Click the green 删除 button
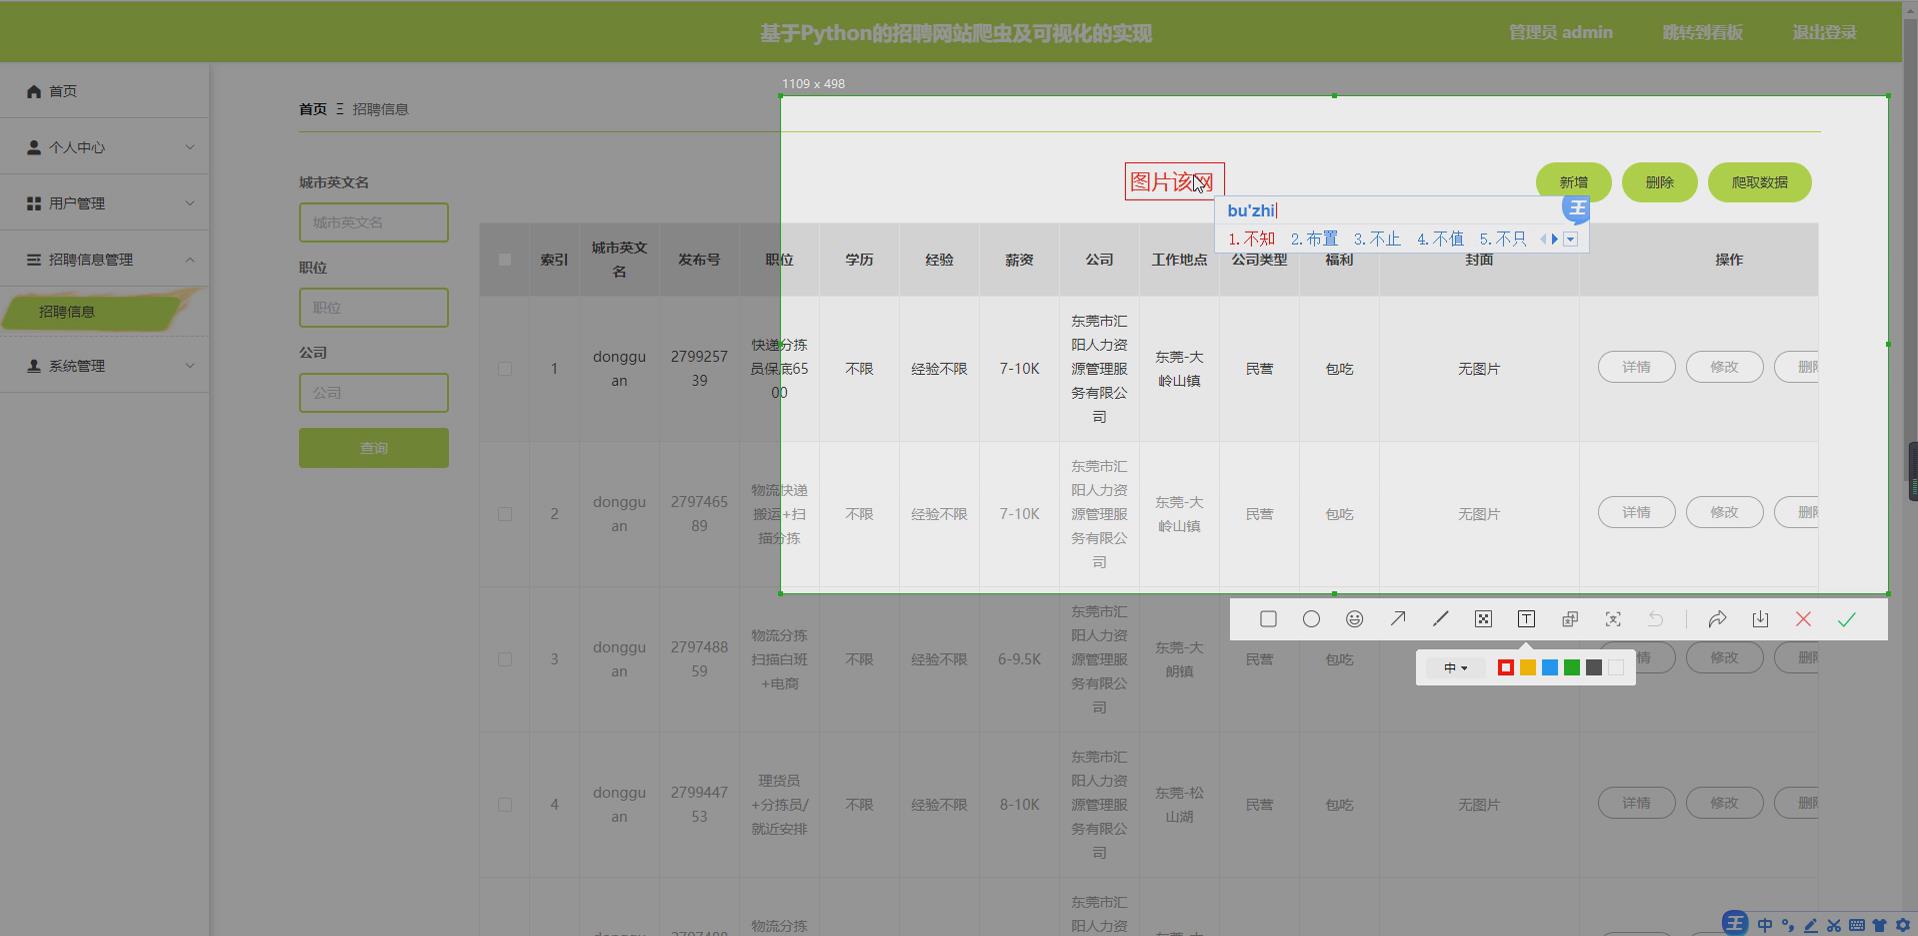 pyautogui.click(x=1659, y=182)
